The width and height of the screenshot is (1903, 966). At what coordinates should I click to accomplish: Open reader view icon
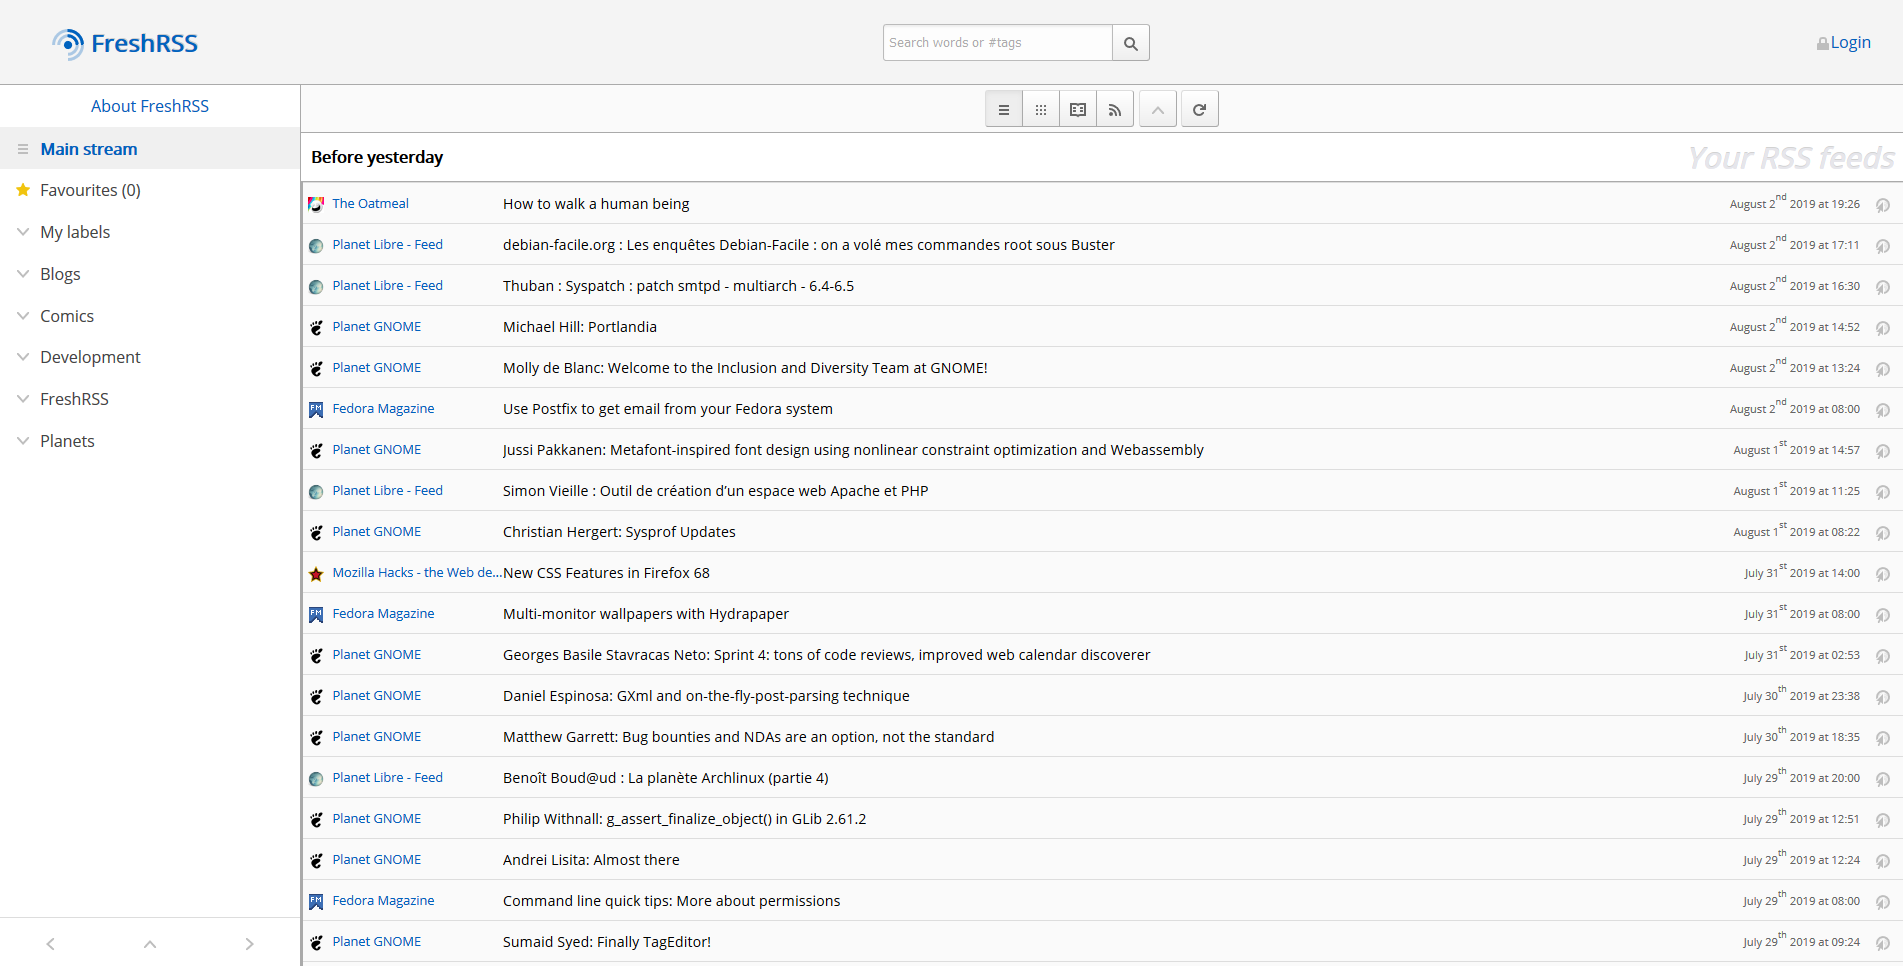(1078, 110)
